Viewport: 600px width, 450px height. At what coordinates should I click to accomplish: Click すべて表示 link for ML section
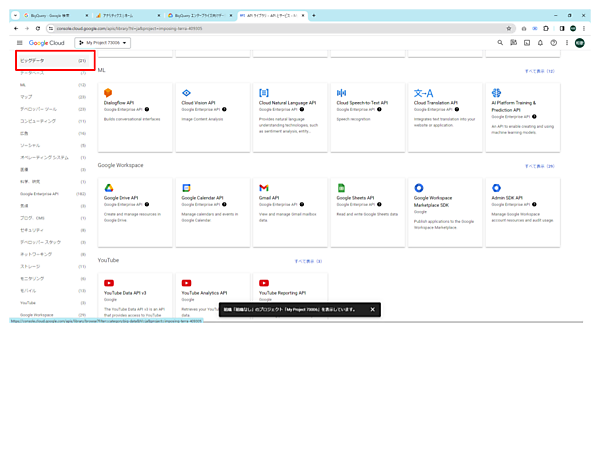click(540, 71)
